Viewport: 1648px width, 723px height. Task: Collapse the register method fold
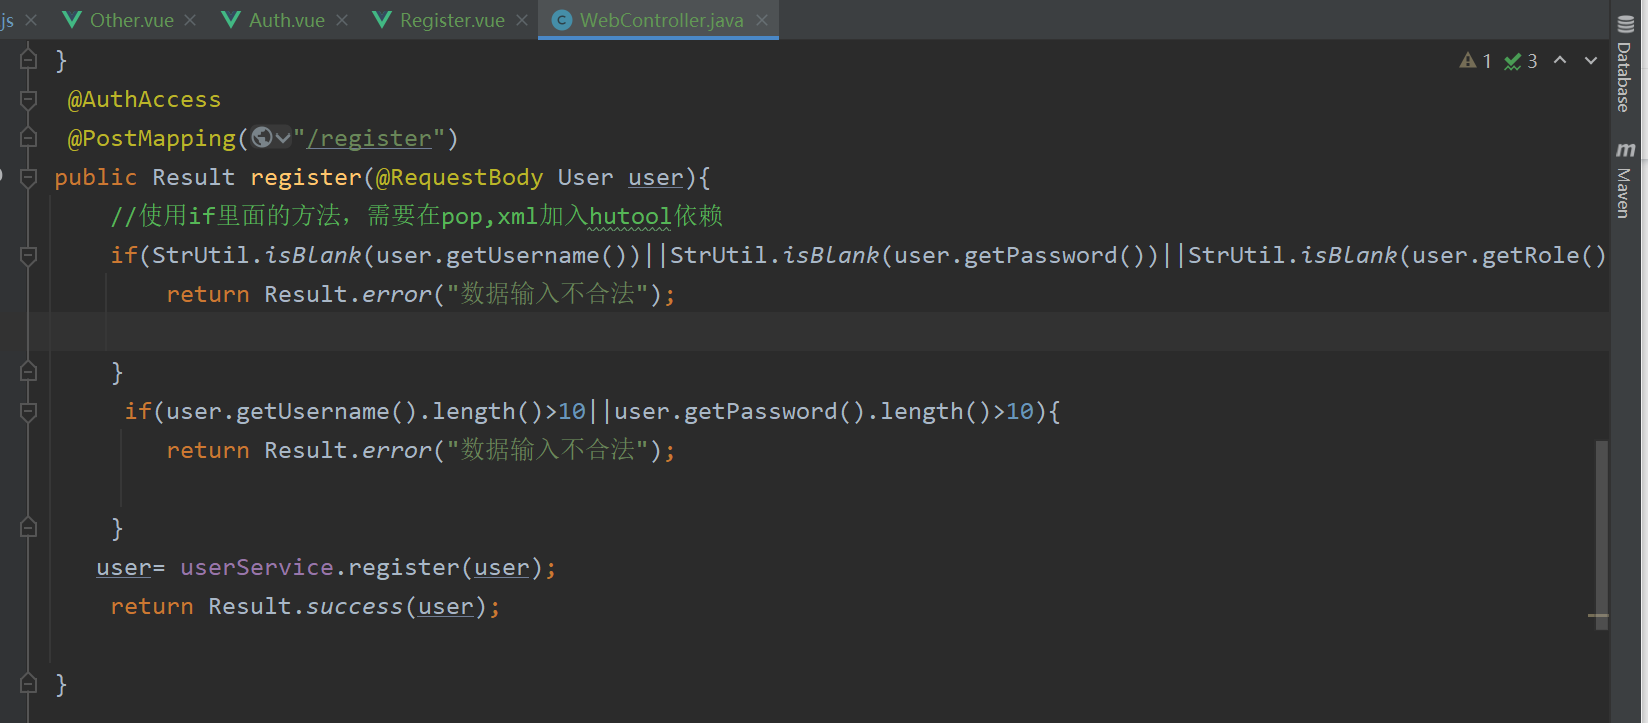(x=29, y=177)
